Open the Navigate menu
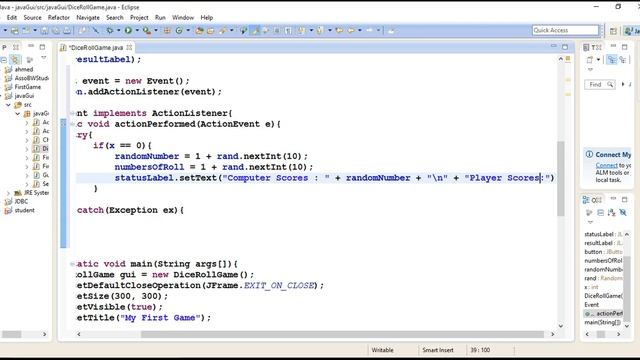640x360 pixels. (x=88, y=18)
